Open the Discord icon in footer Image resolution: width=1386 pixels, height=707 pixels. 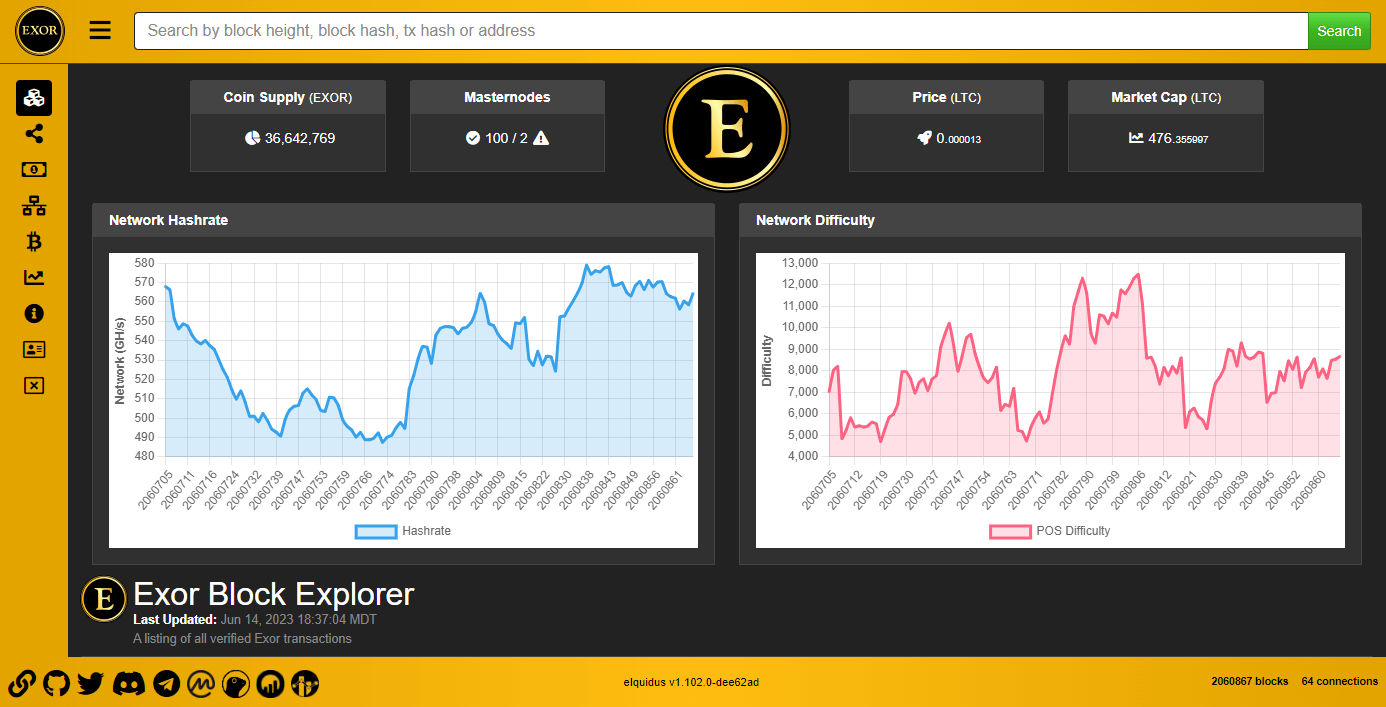(128, 684)
